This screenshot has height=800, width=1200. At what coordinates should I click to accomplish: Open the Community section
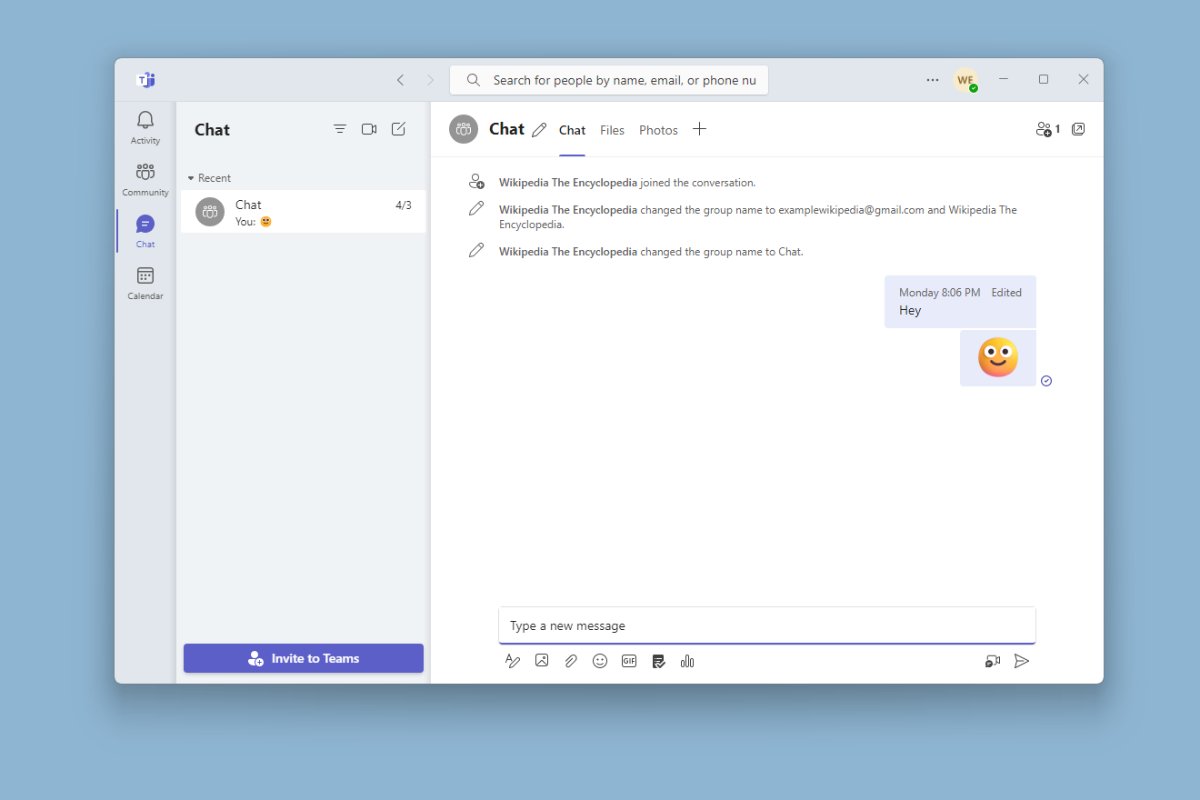click(145, 179)
